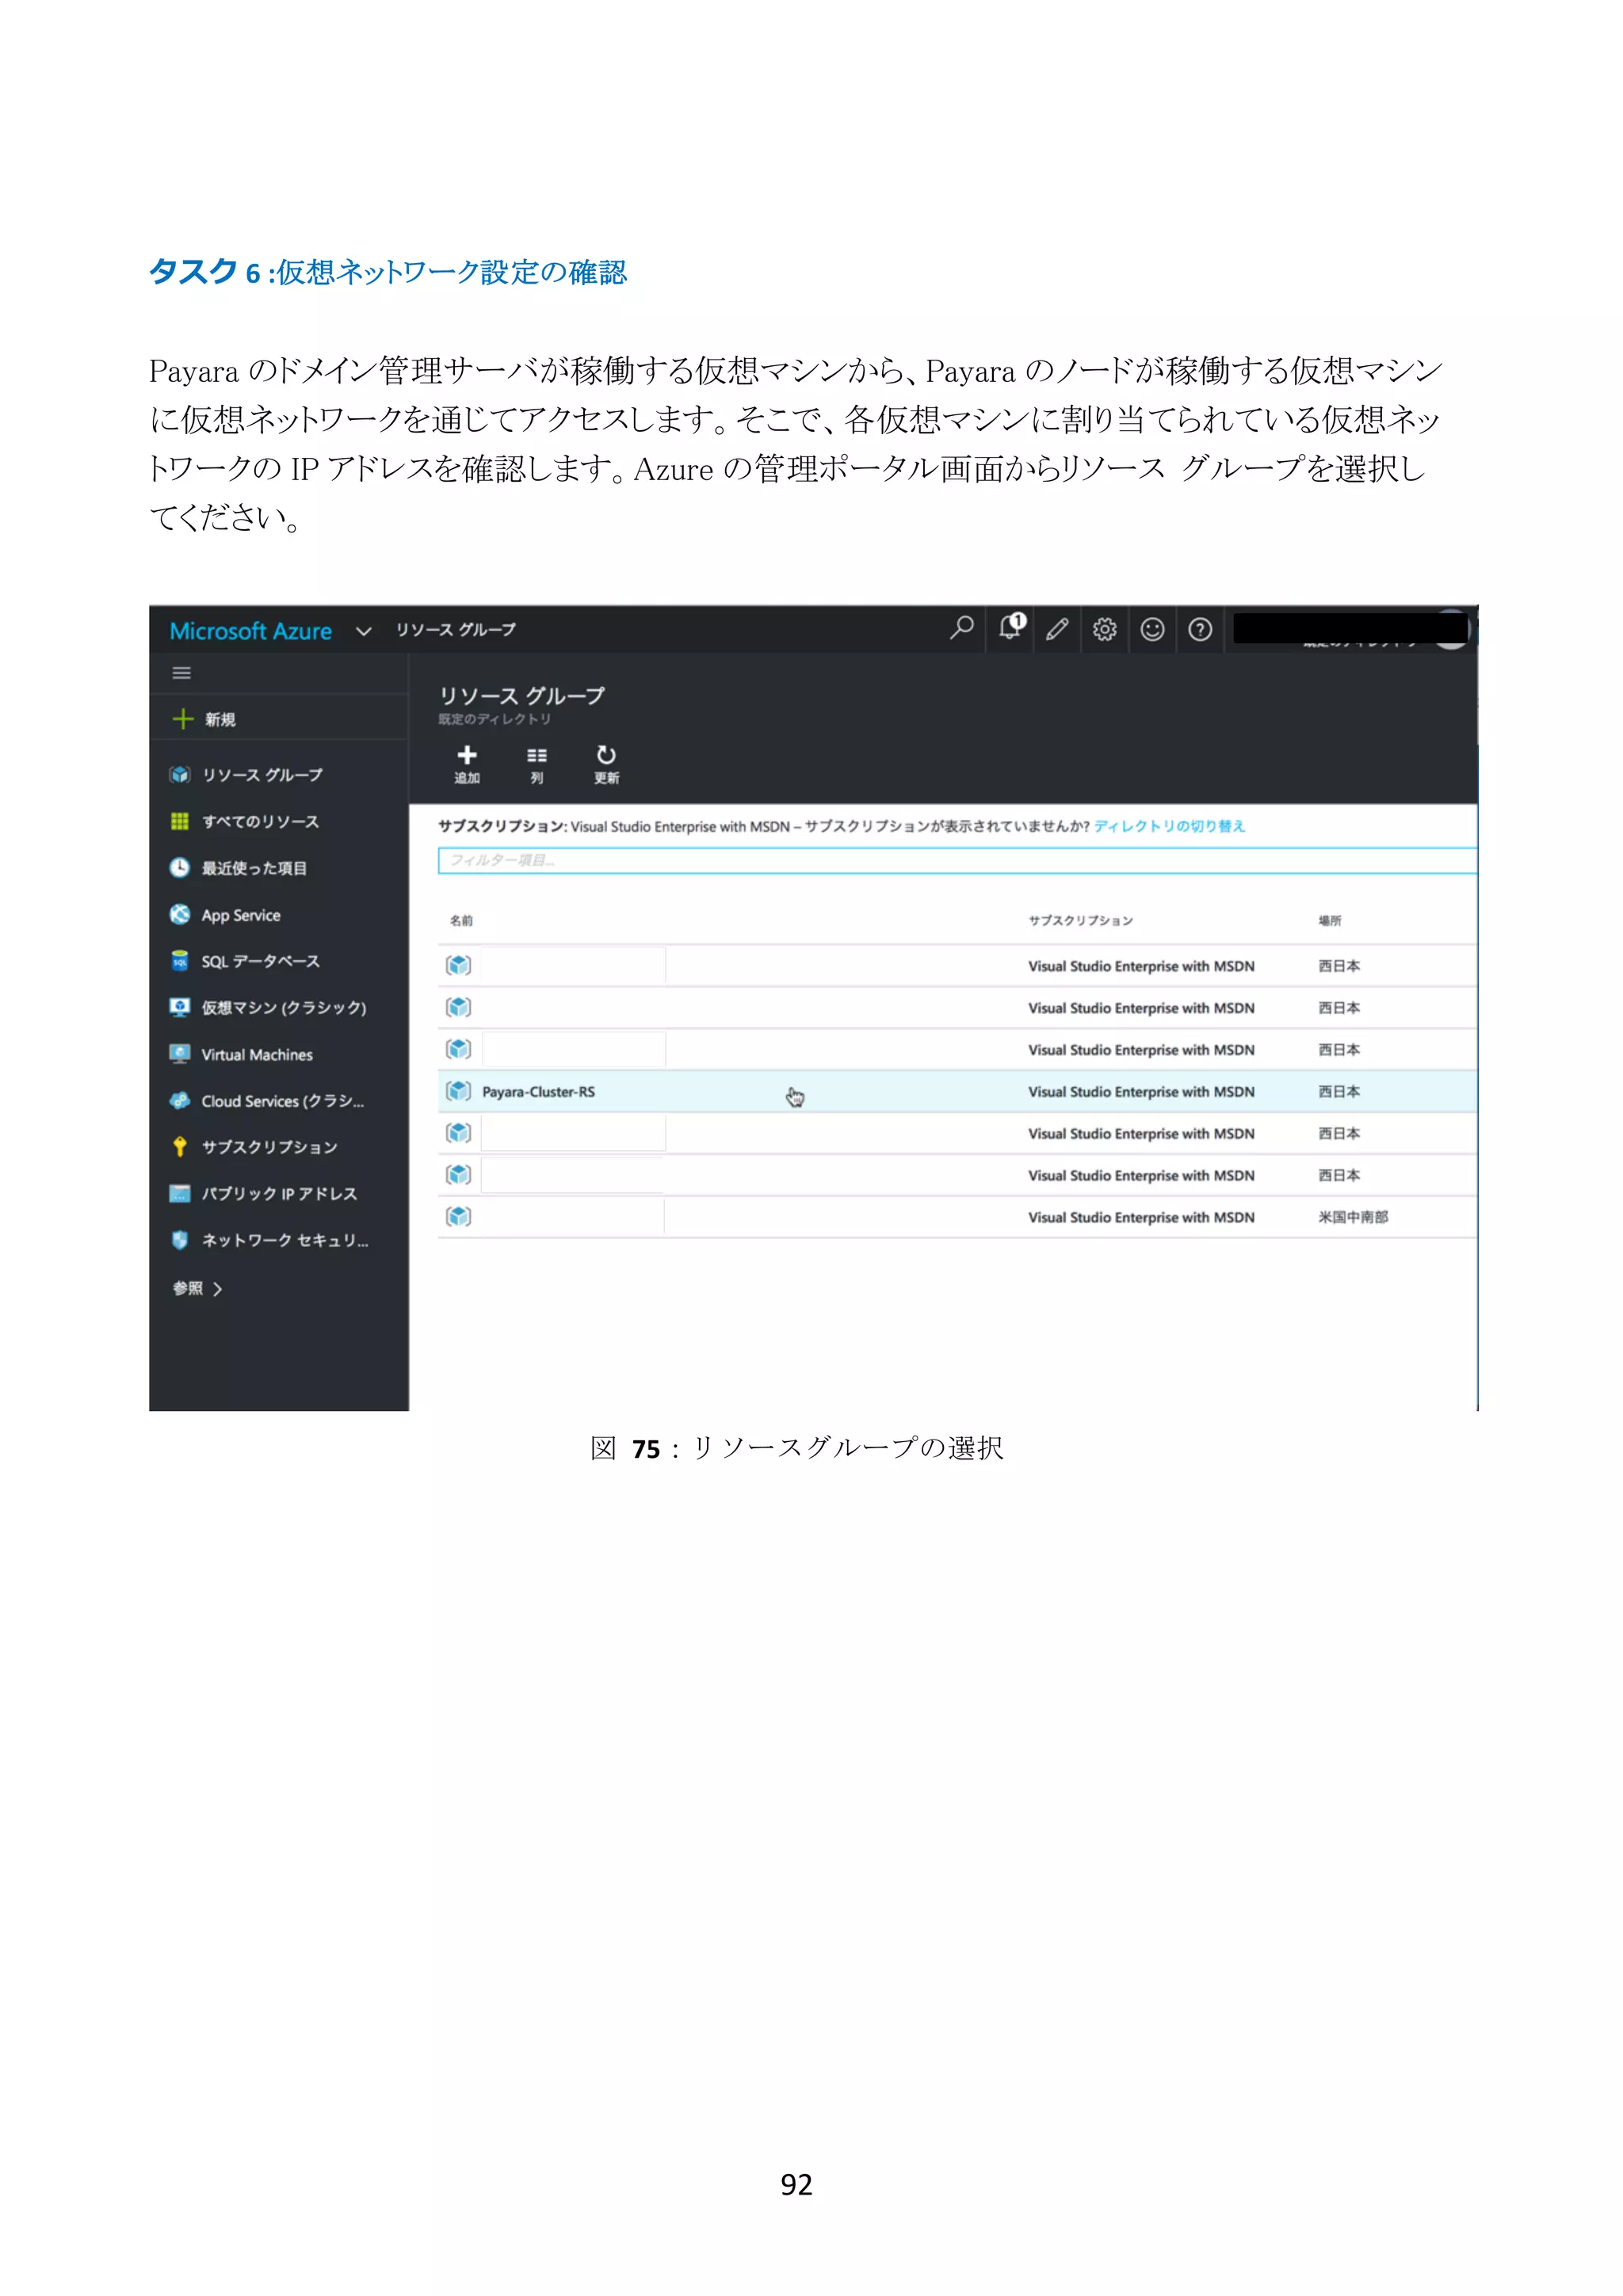
Task: Click the 米国中南部 location cell
Action: point(1353,1217)
